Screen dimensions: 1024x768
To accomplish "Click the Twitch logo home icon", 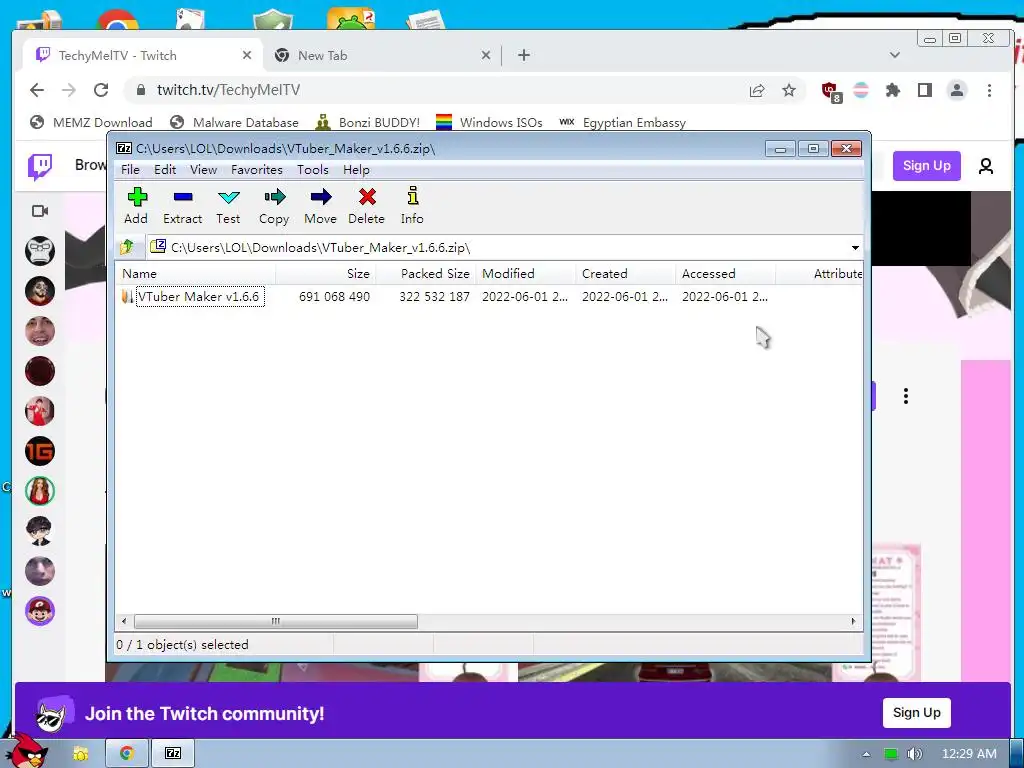I will pyautogui.click(x=40, y=167).
